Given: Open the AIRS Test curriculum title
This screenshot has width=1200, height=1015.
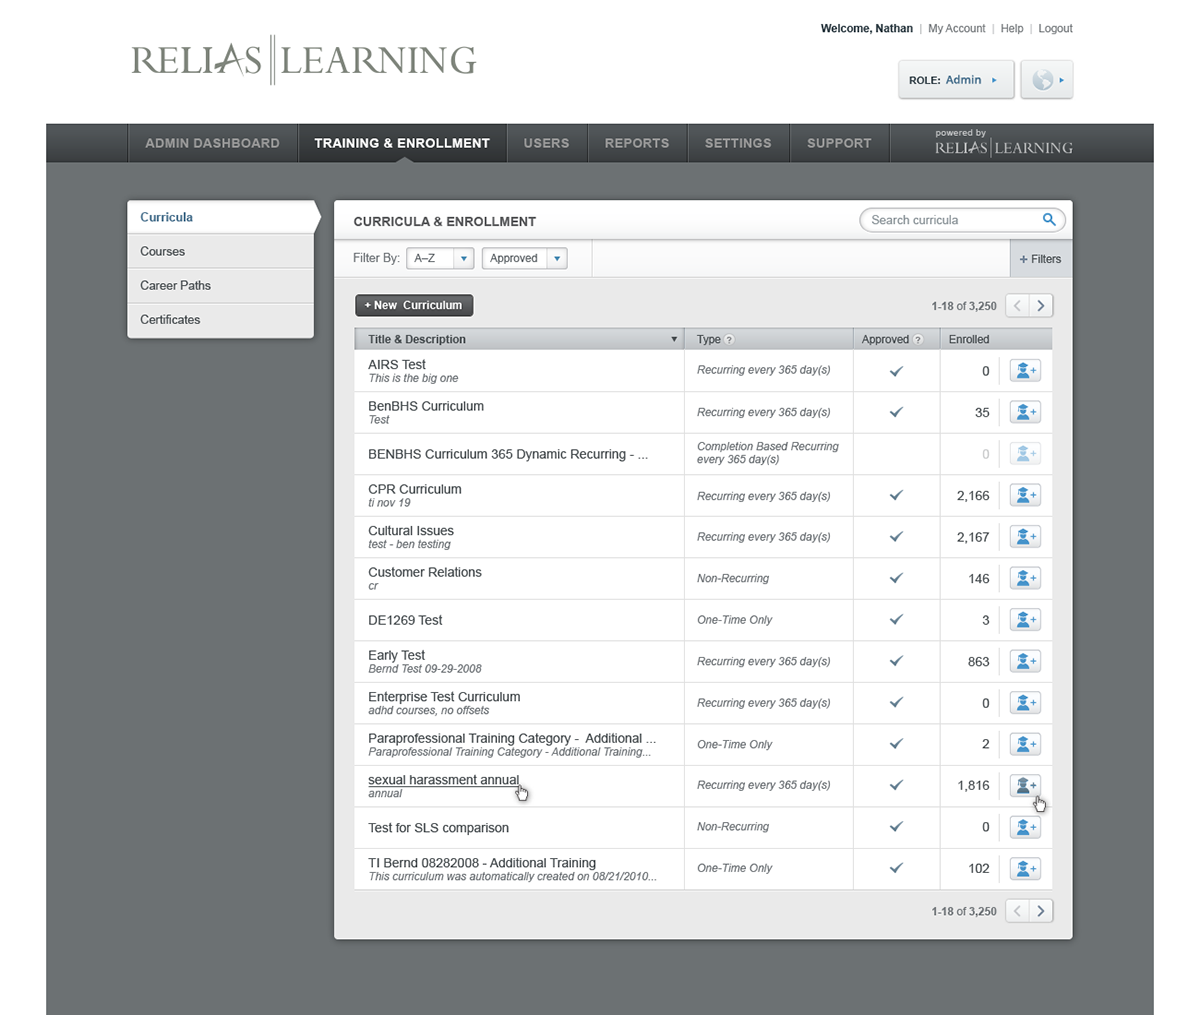Looking at the screenshot, I should click(396, 365).
